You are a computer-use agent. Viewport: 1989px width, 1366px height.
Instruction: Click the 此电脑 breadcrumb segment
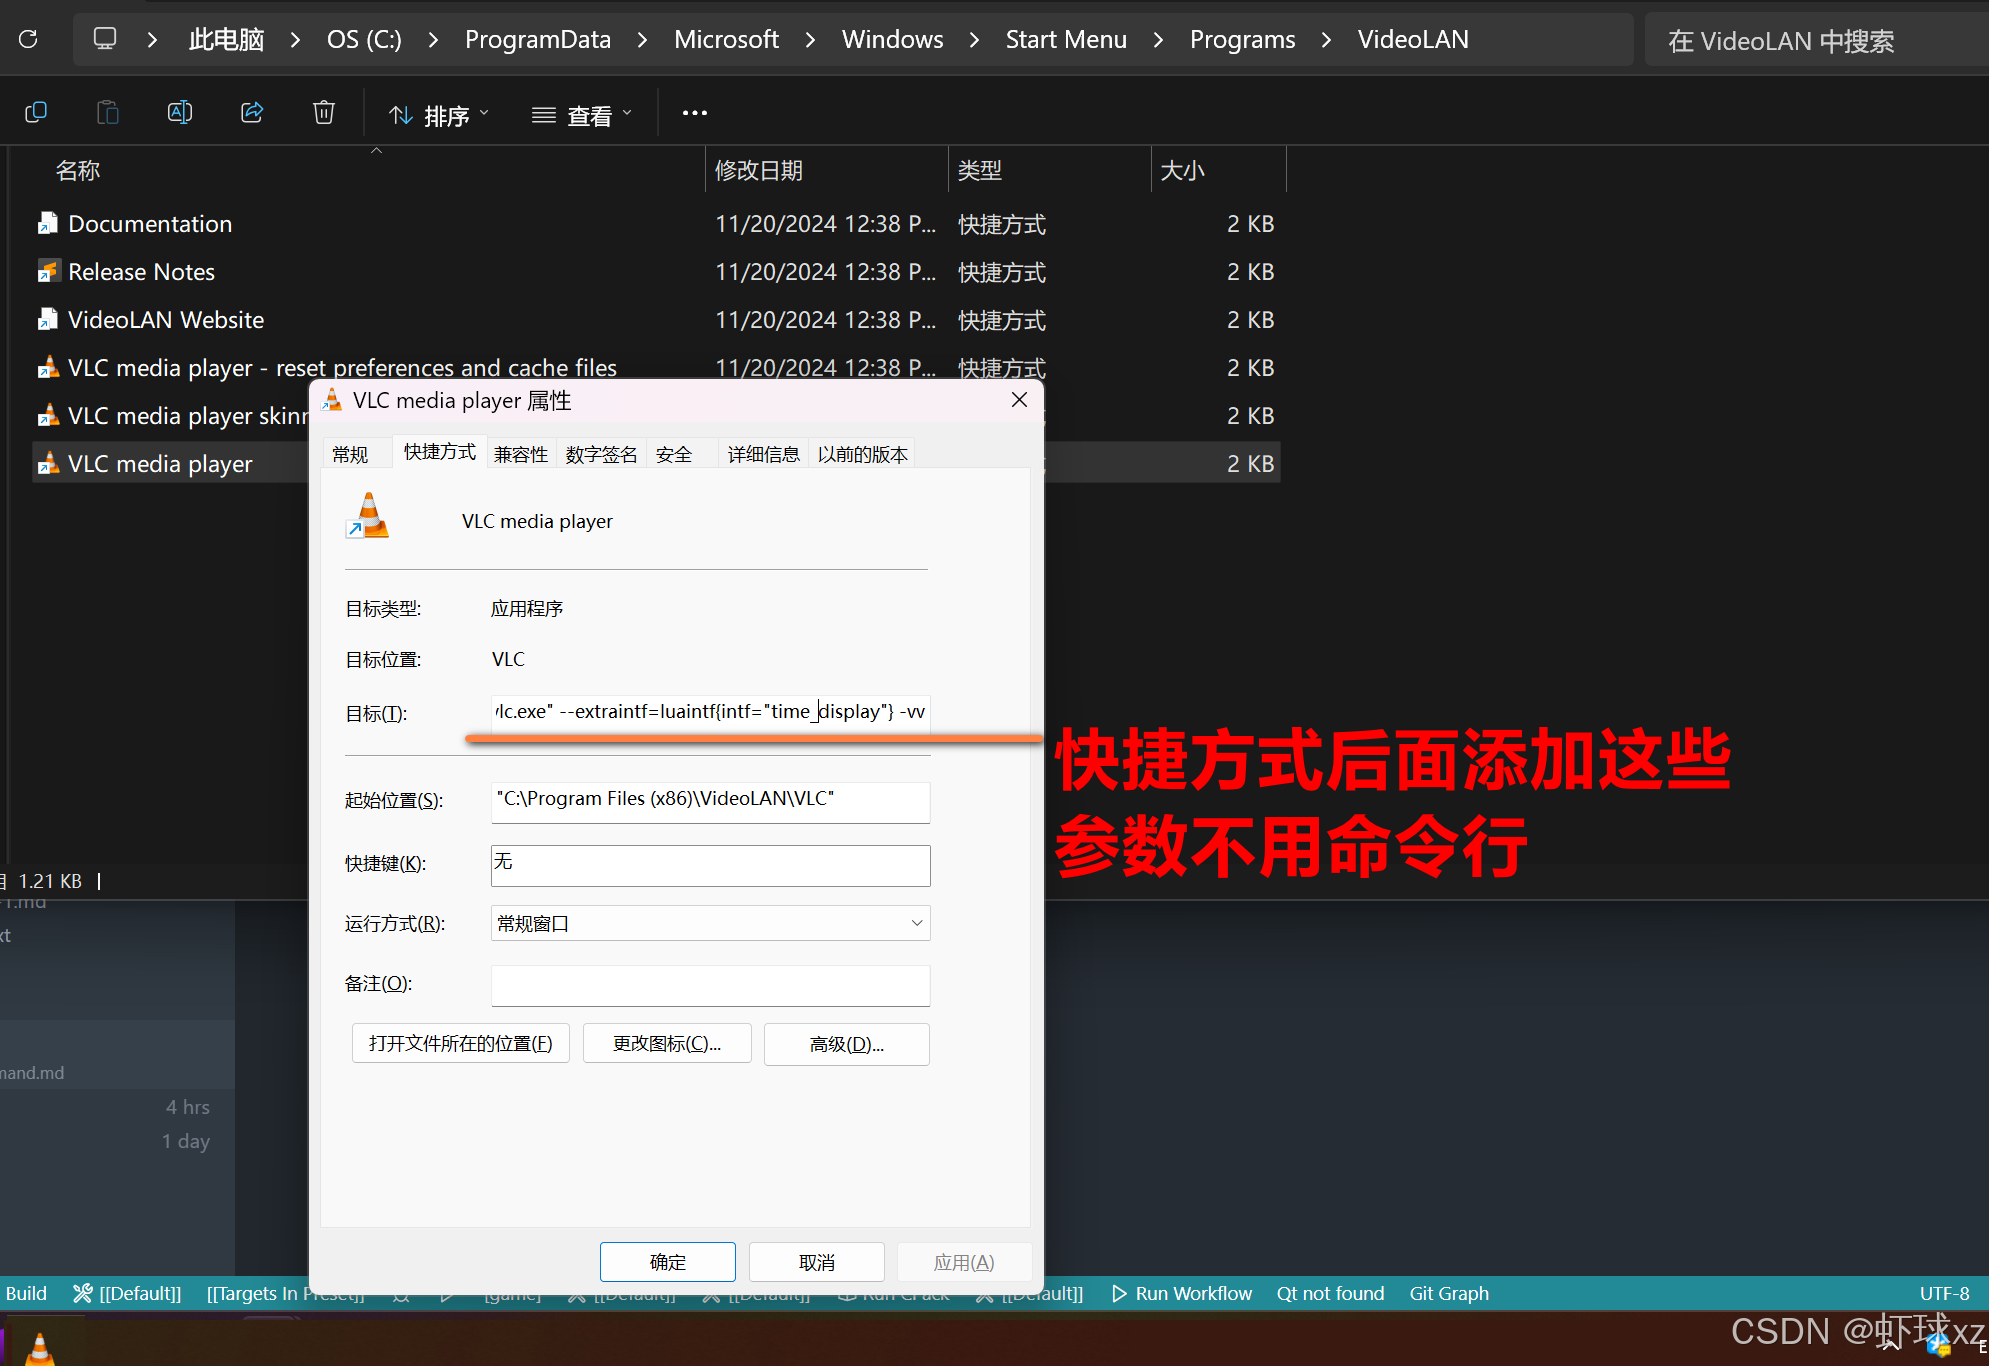pos(227,39)
